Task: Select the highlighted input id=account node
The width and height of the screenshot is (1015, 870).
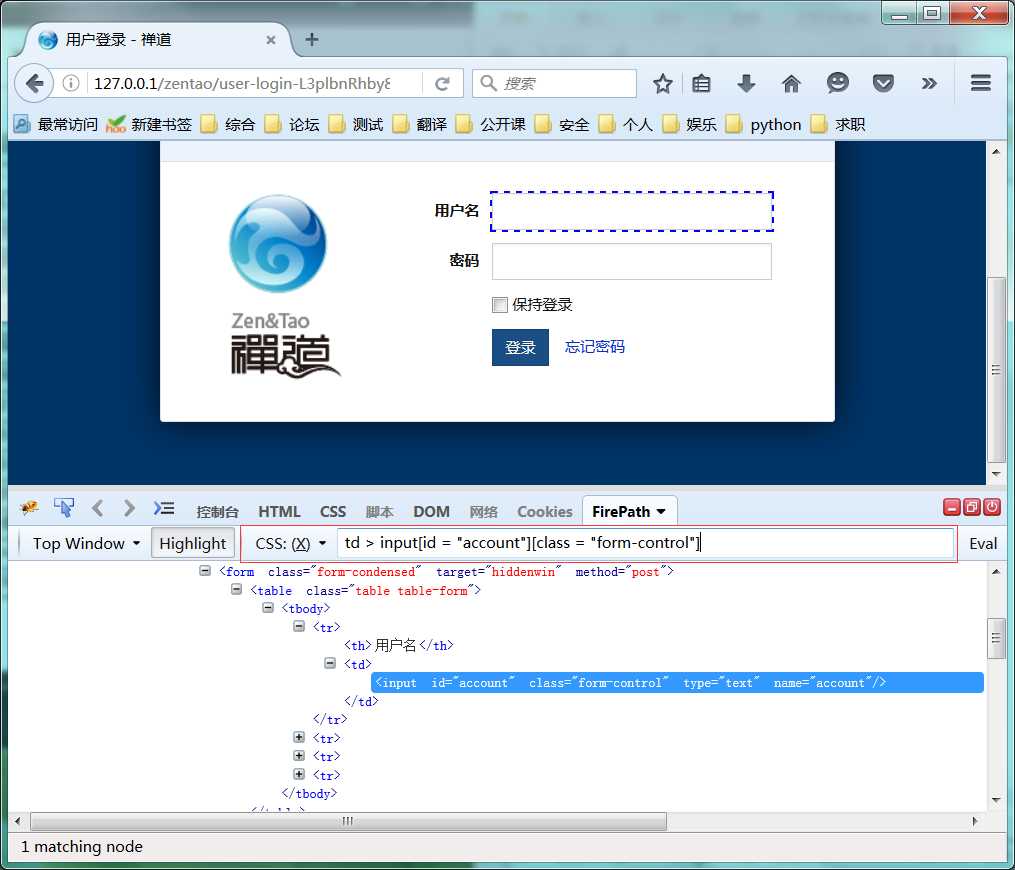Action: (677, 682)
